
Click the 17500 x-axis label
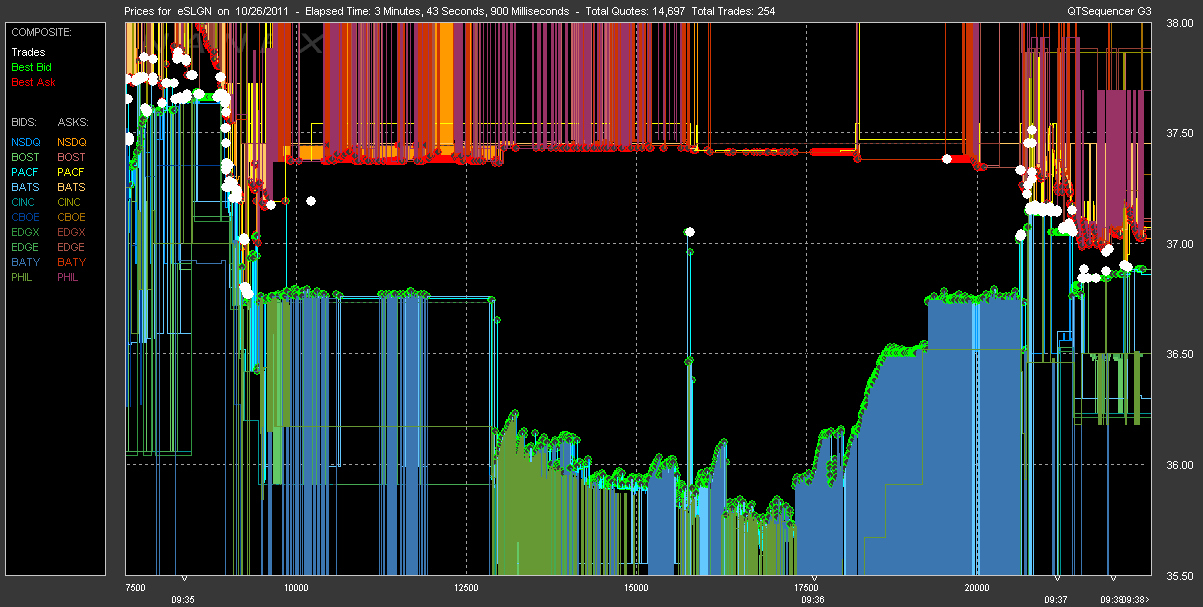806,587
